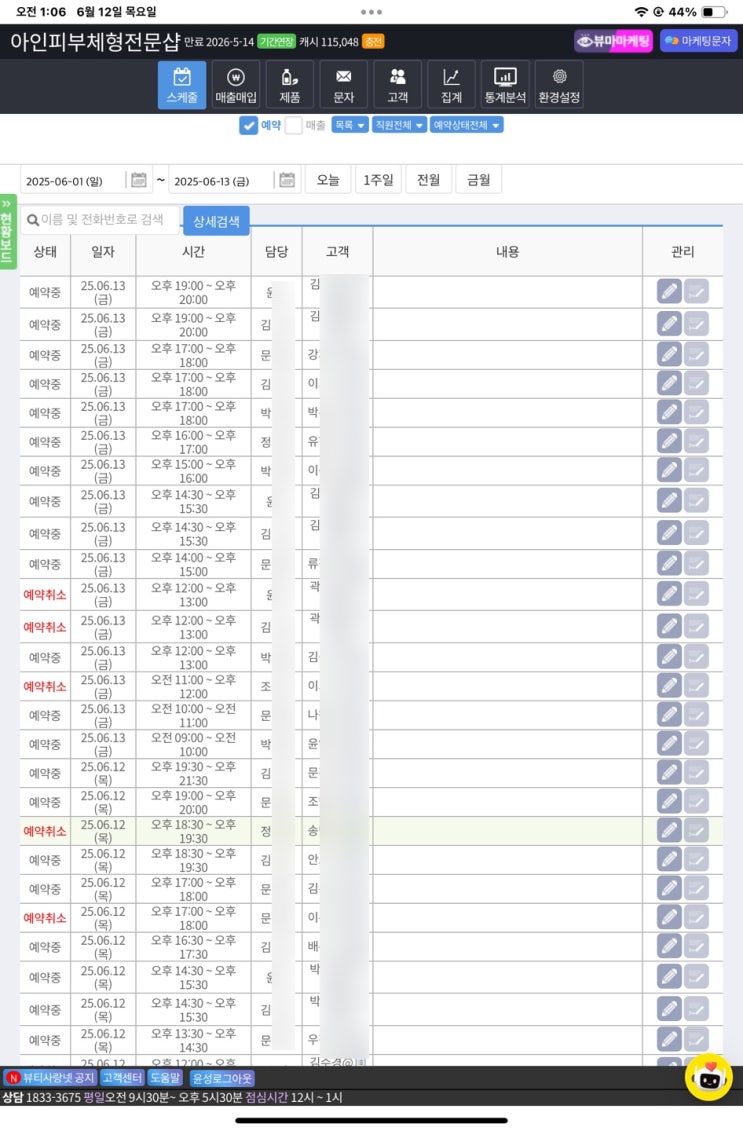
Task: Expand the 현황보드 side panel tab
Action: point(8,232)
